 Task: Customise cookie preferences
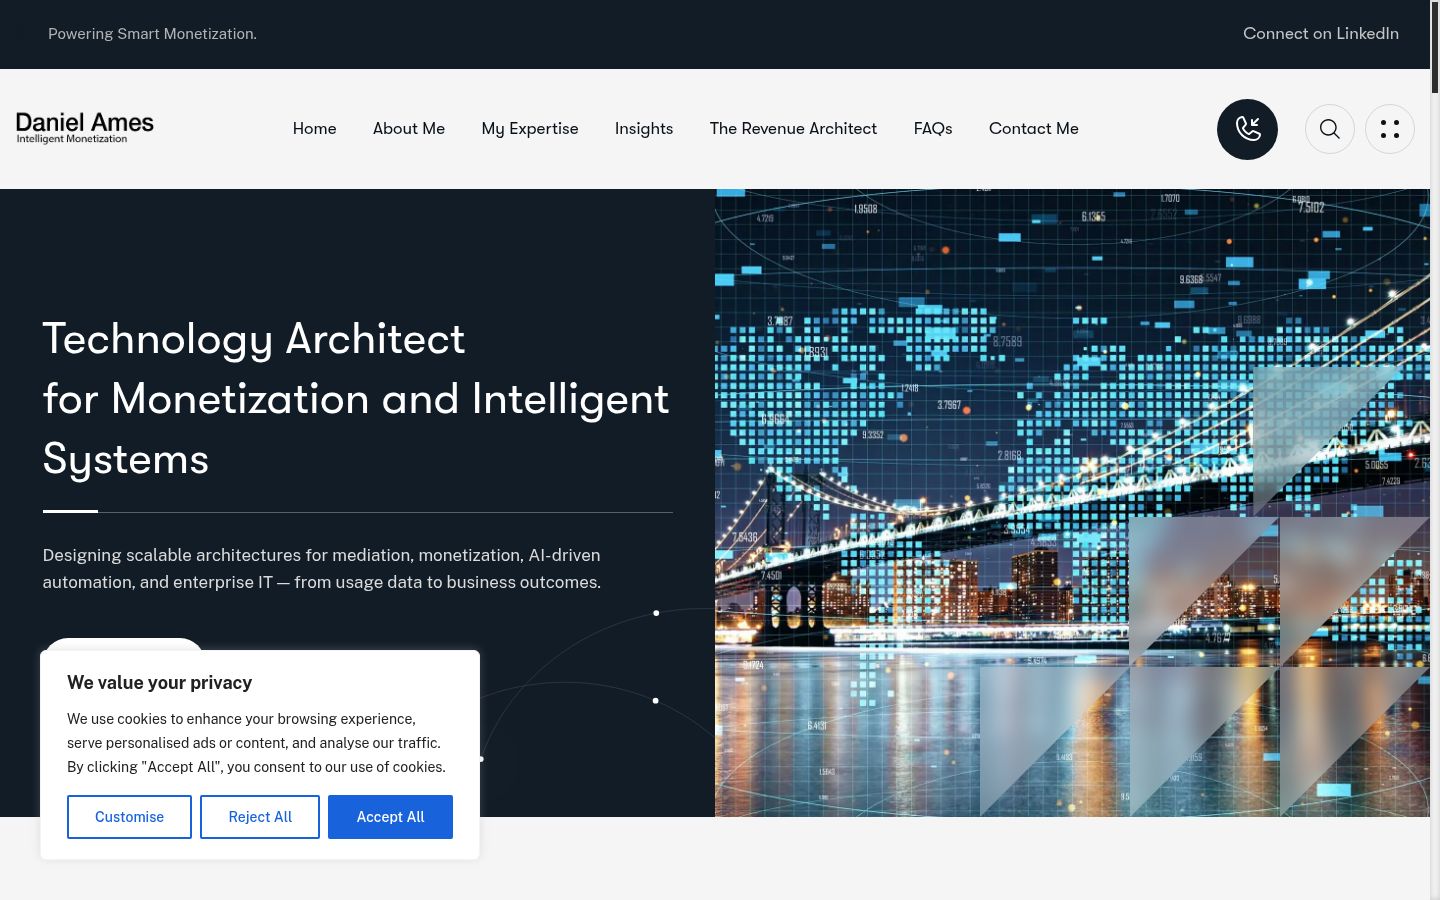click(x=129, y=817)
